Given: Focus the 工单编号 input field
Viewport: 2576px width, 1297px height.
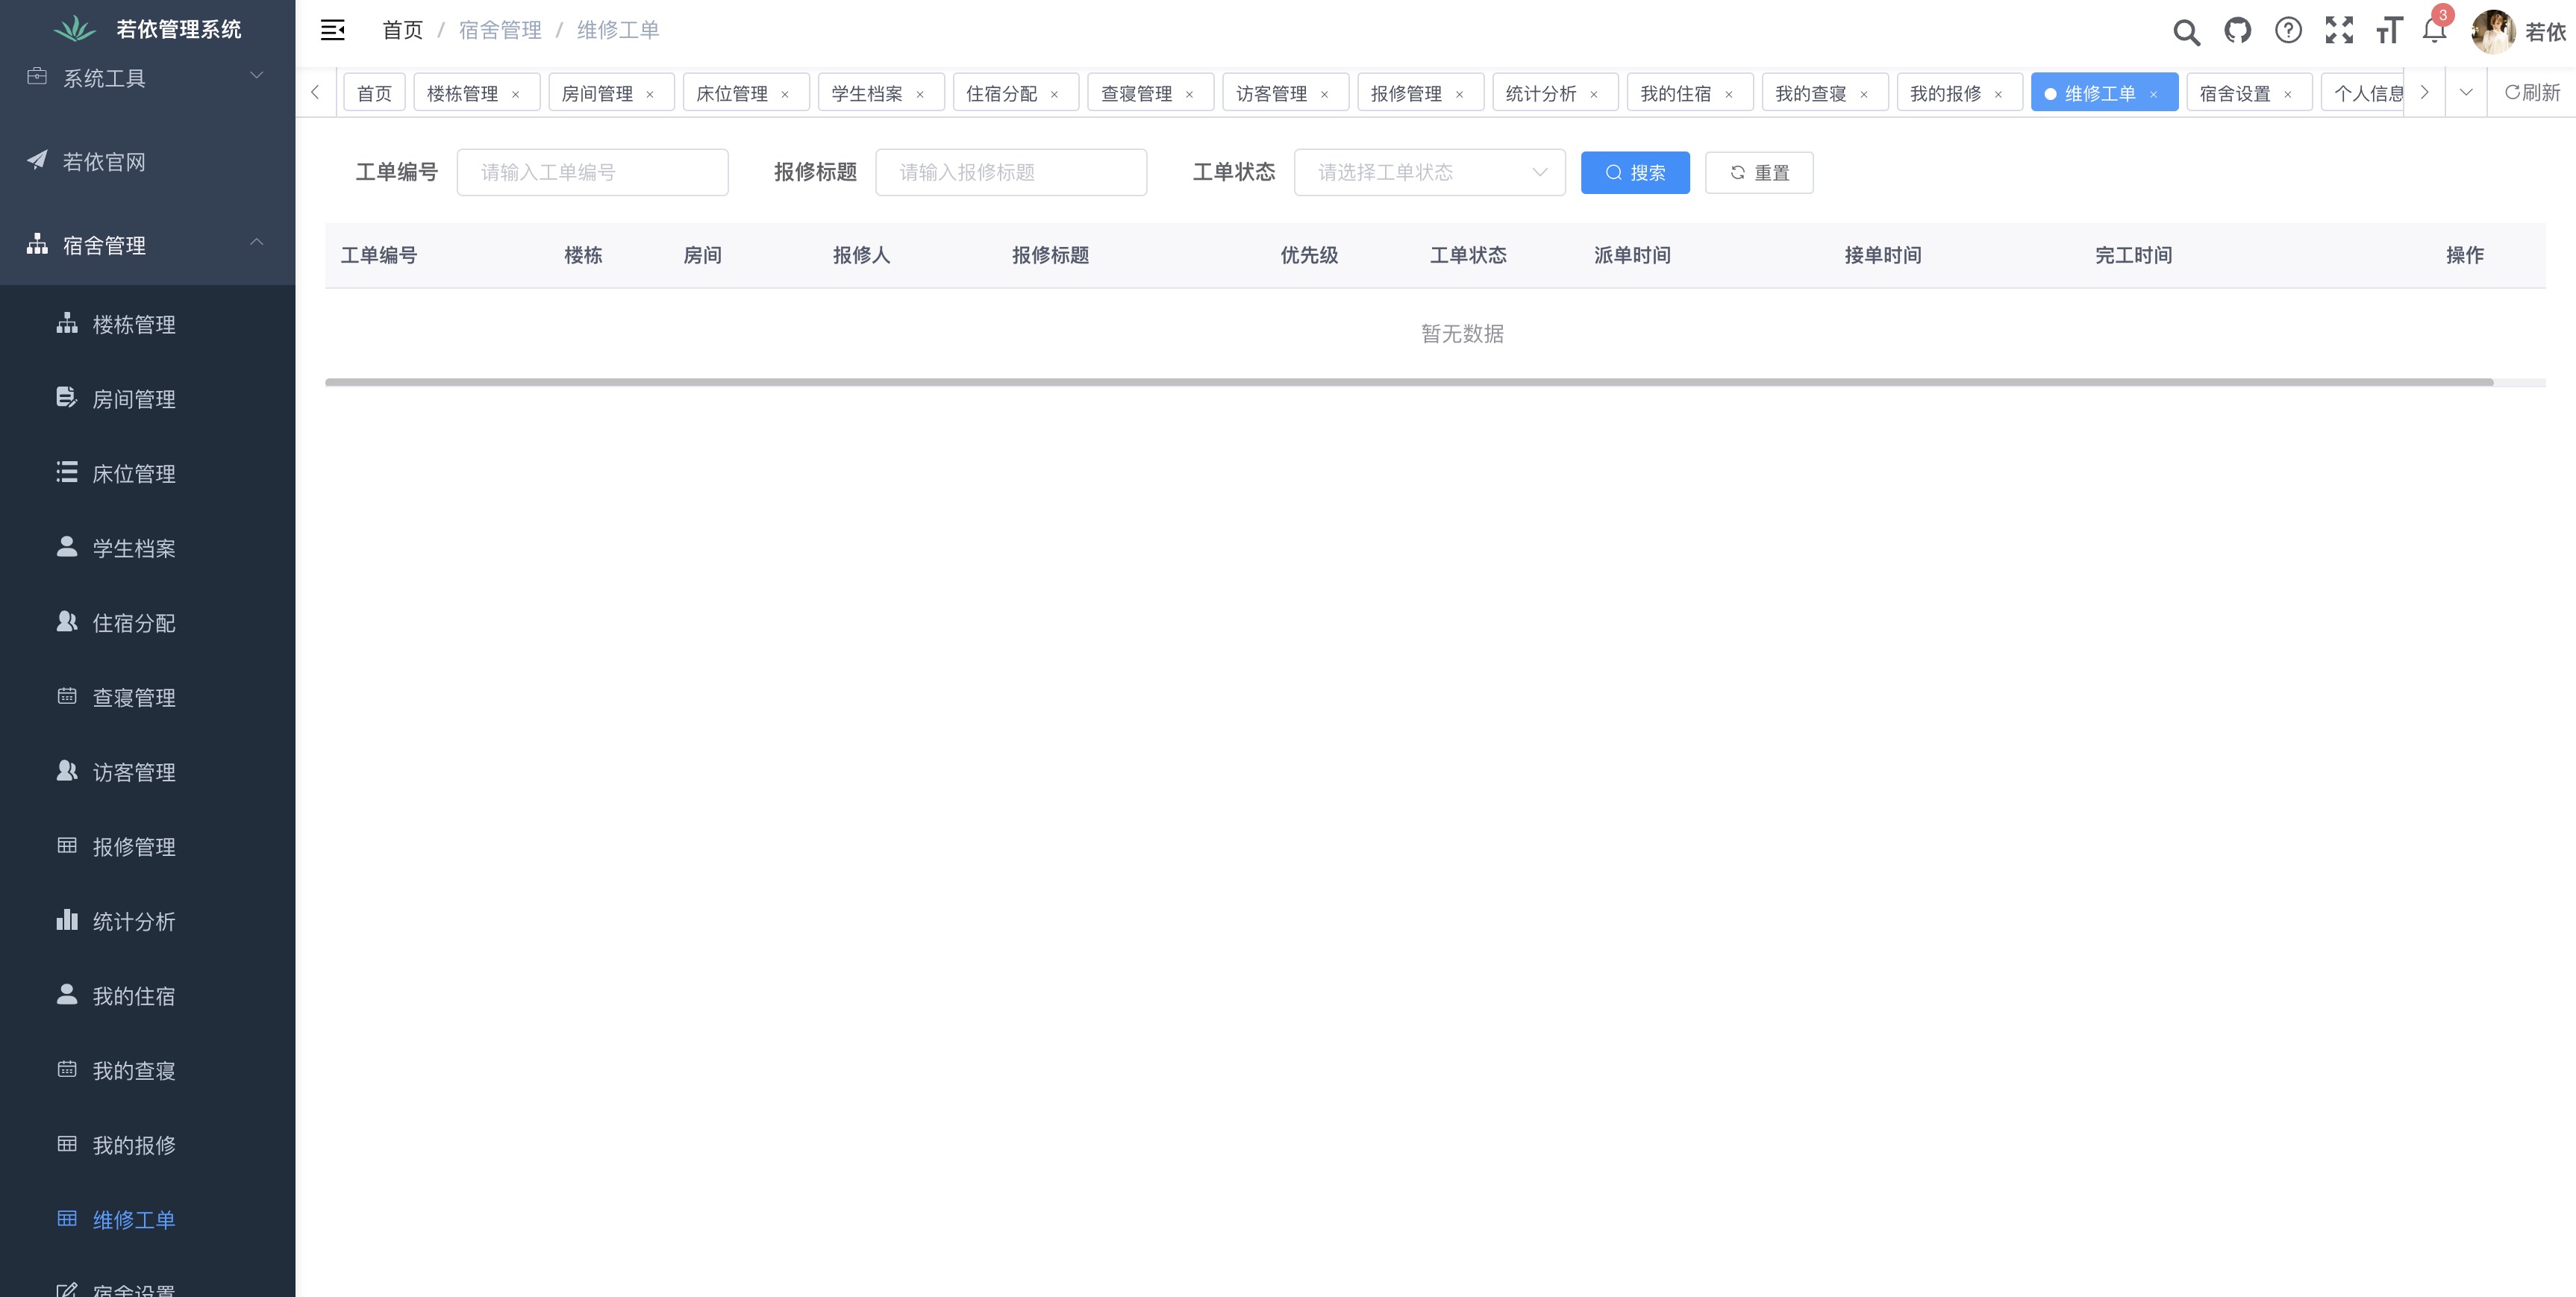Looking at the screenshot, I should pyautogui.click(x=592, y=172).
